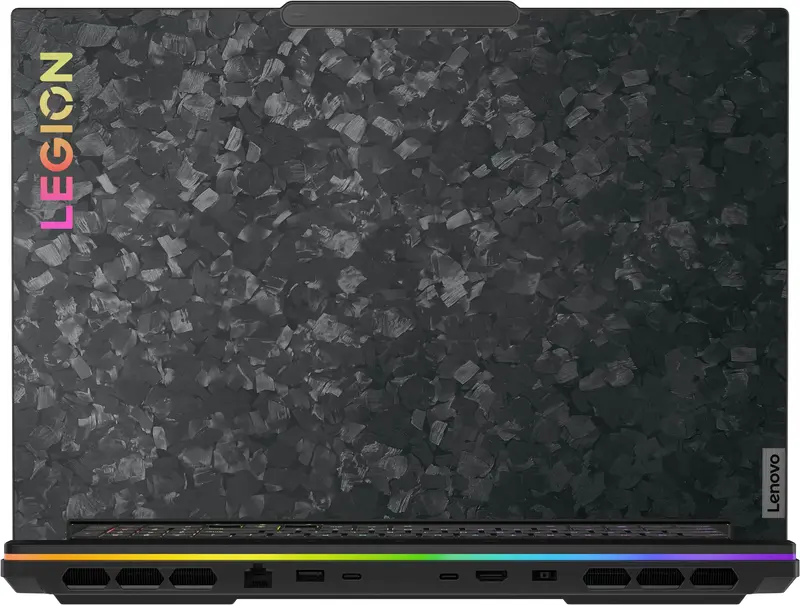
Task: Click the USB-C port next to HDMI
Action: (448, 576)
